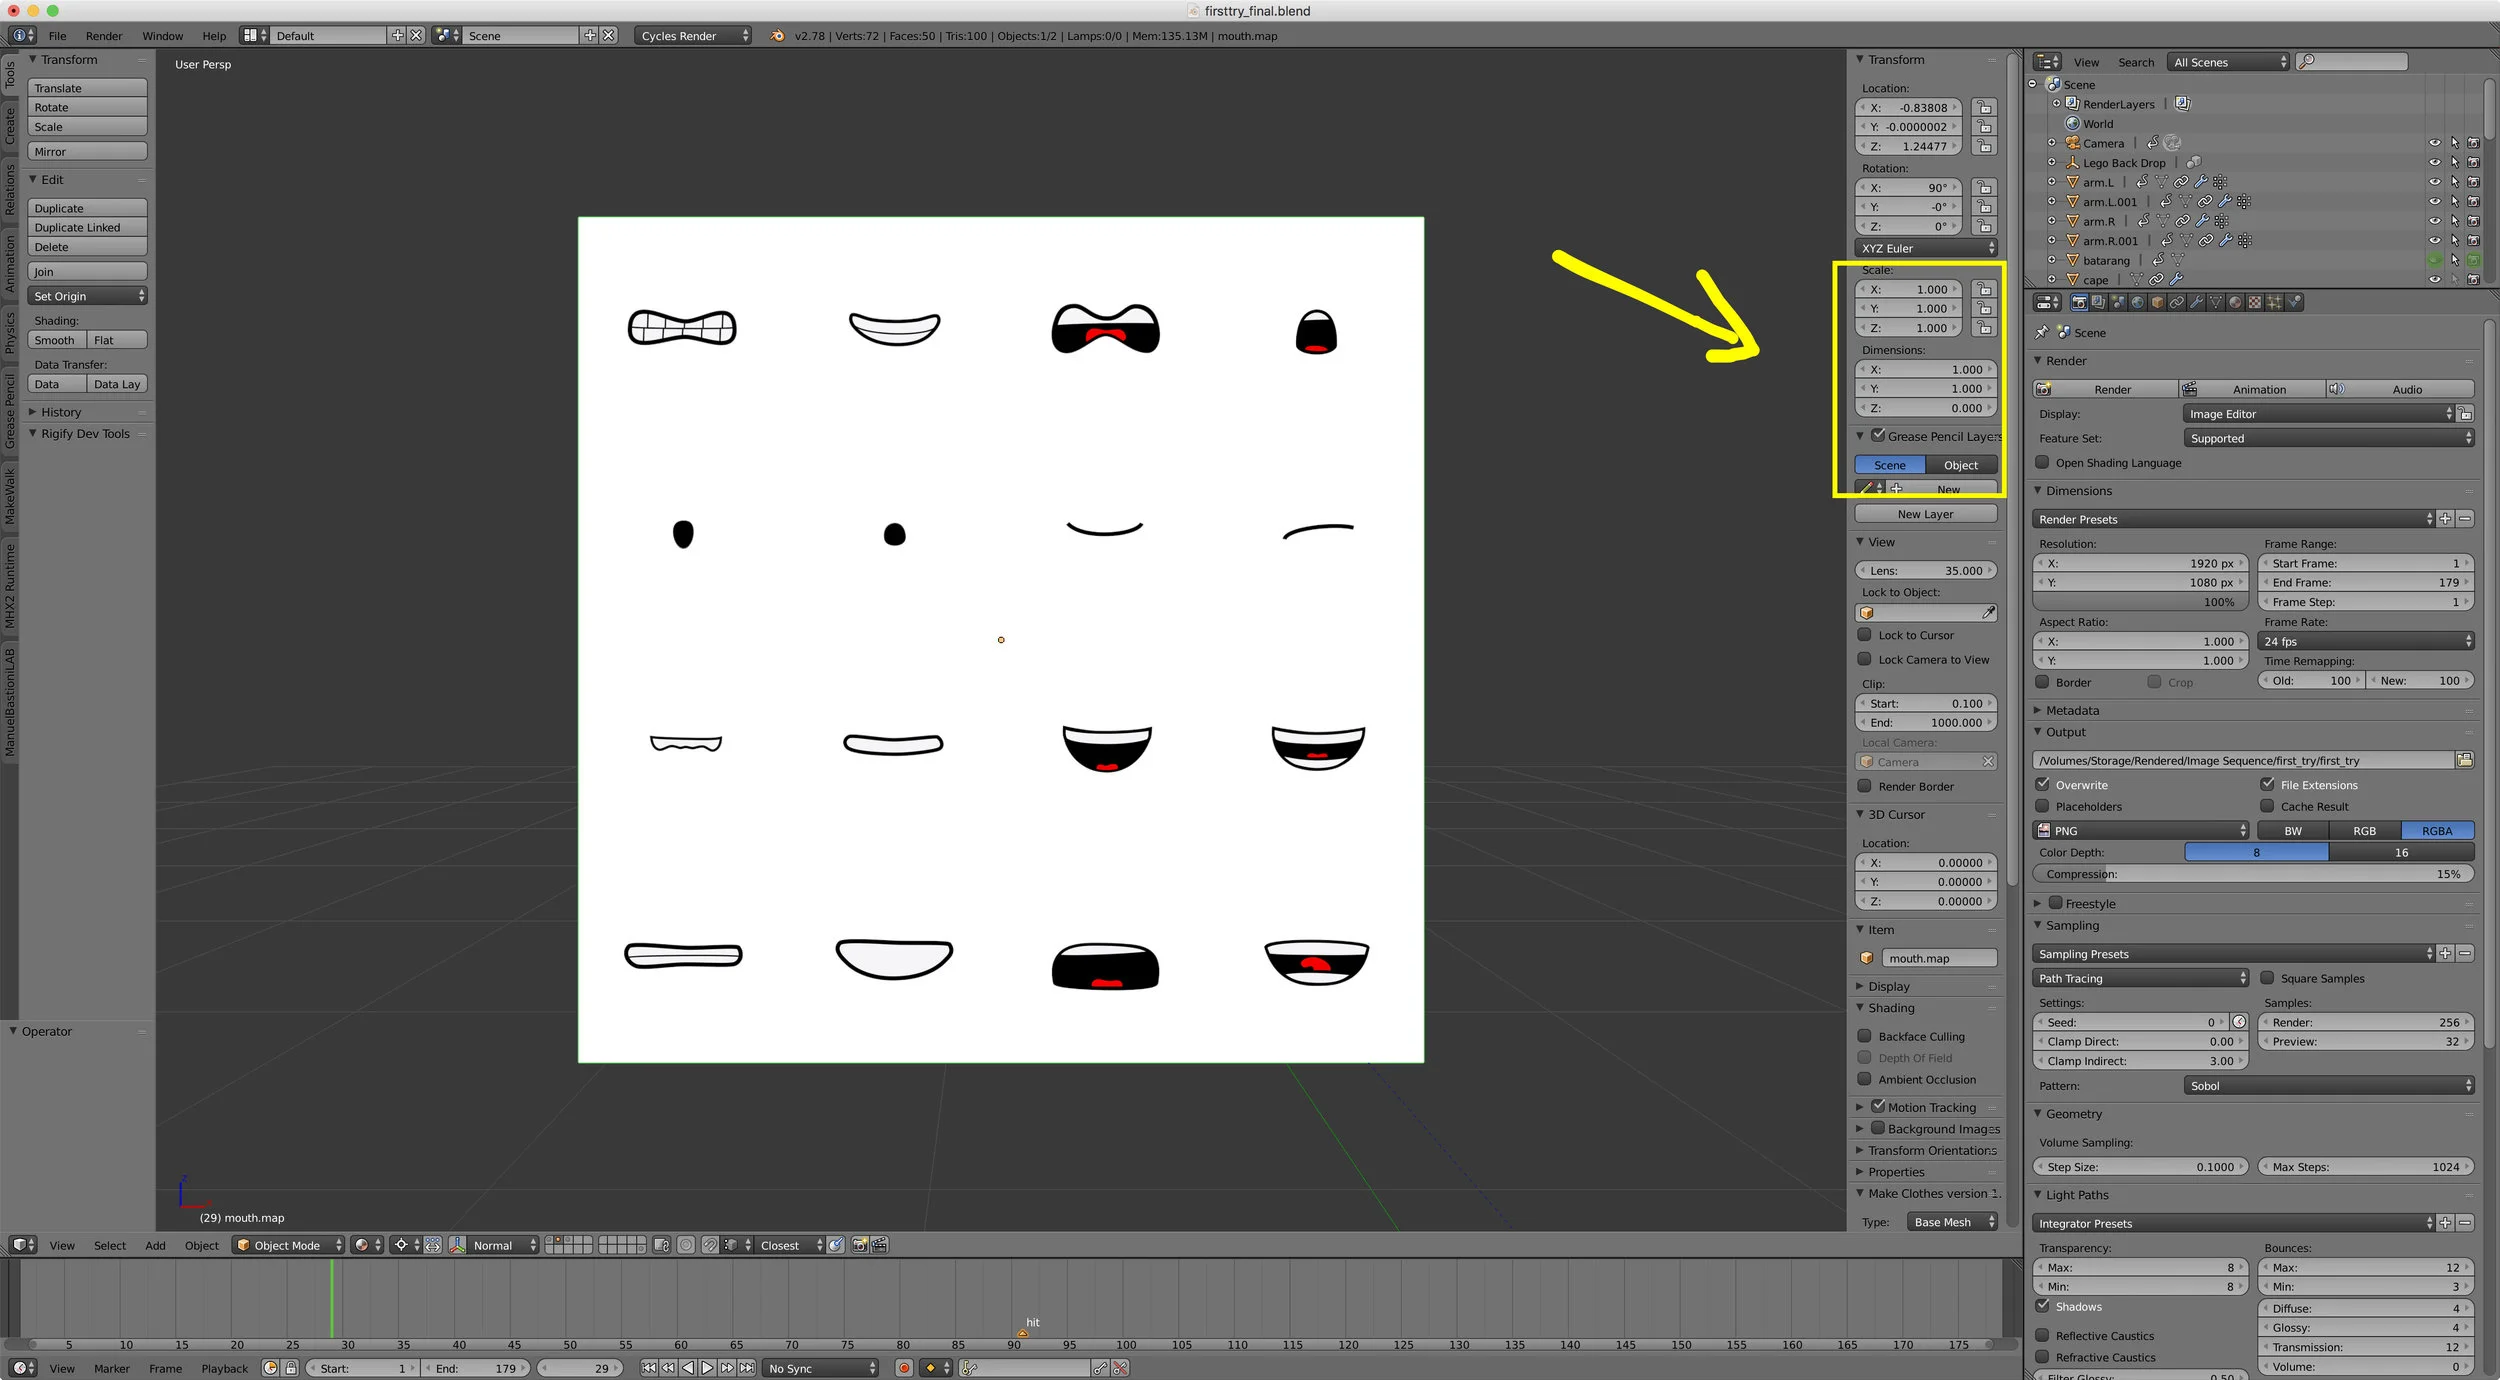This screenshot has height=1380, width=2500.
Task: Open the Cycles Render engine dropdown
Action: (694, 36)
